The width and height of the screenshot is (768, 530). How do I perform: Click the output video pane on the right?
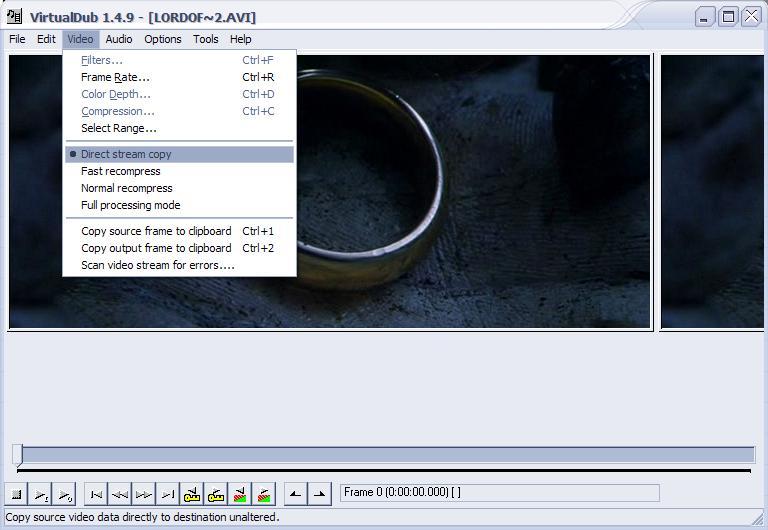click(712, 191)
